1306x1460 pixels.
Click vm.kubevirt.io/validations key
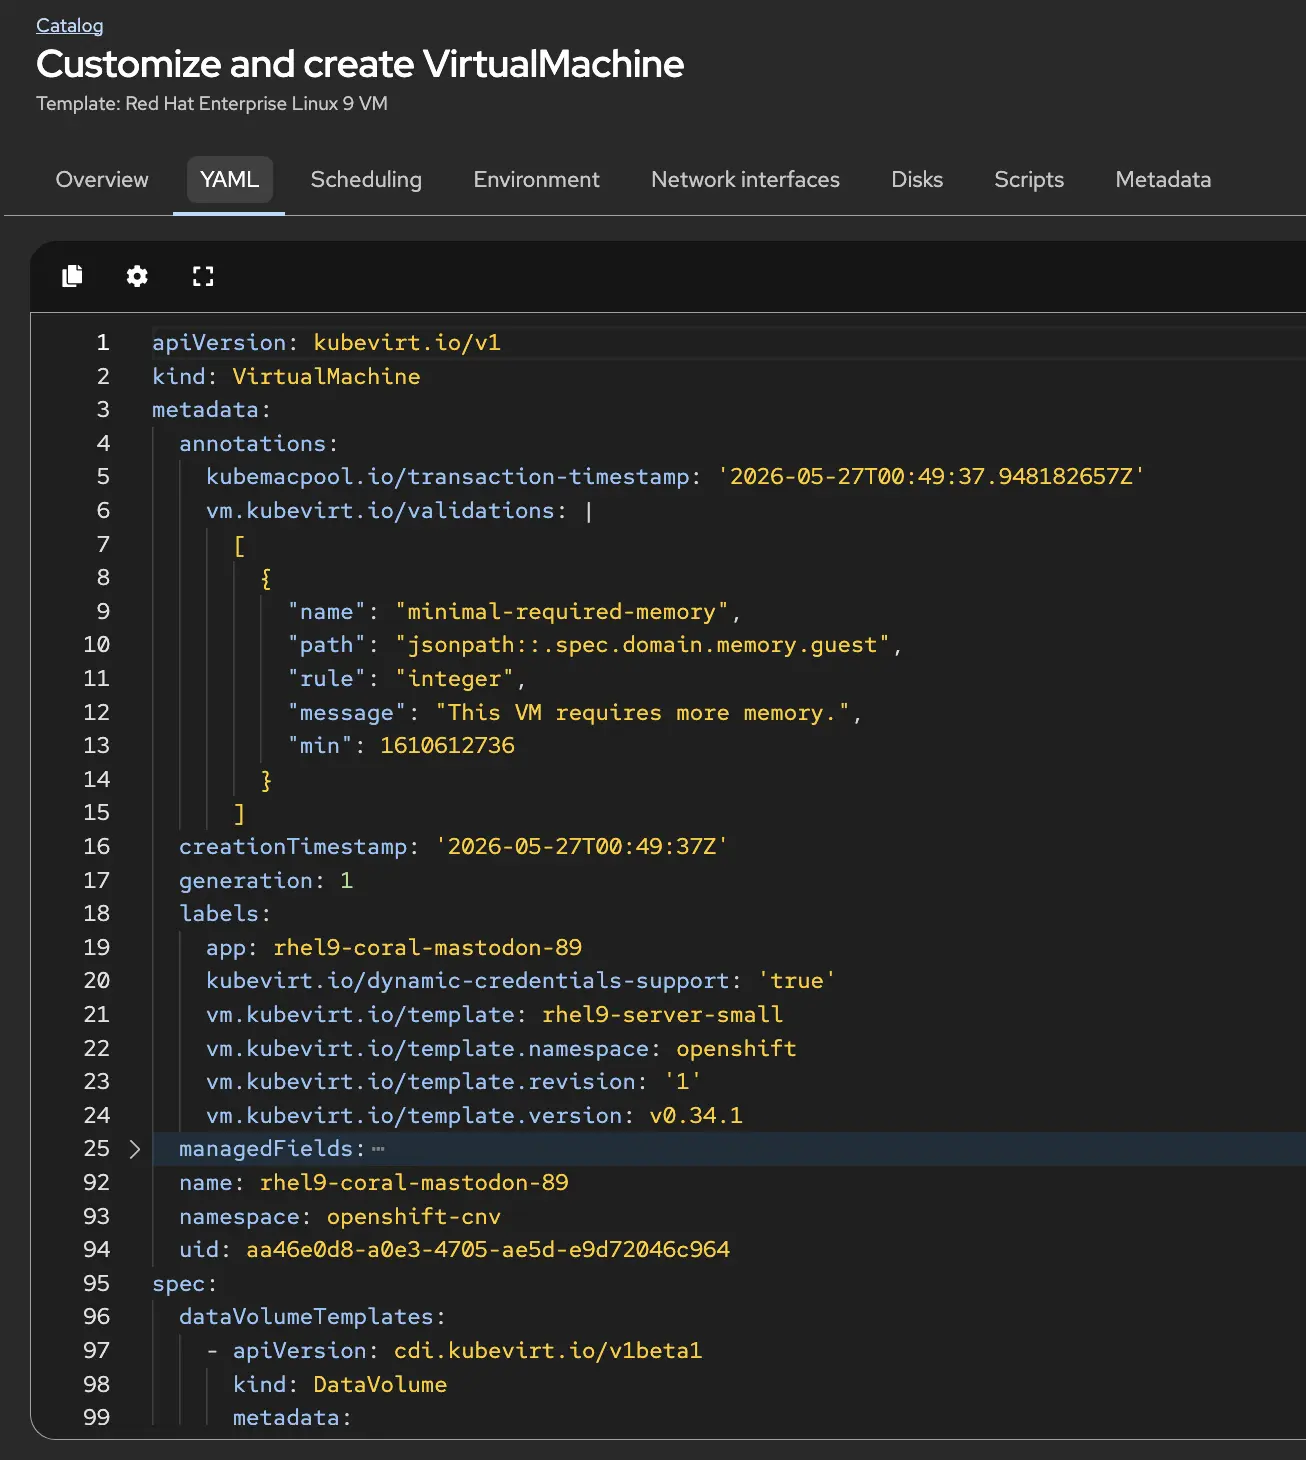[x=380, y=511]
